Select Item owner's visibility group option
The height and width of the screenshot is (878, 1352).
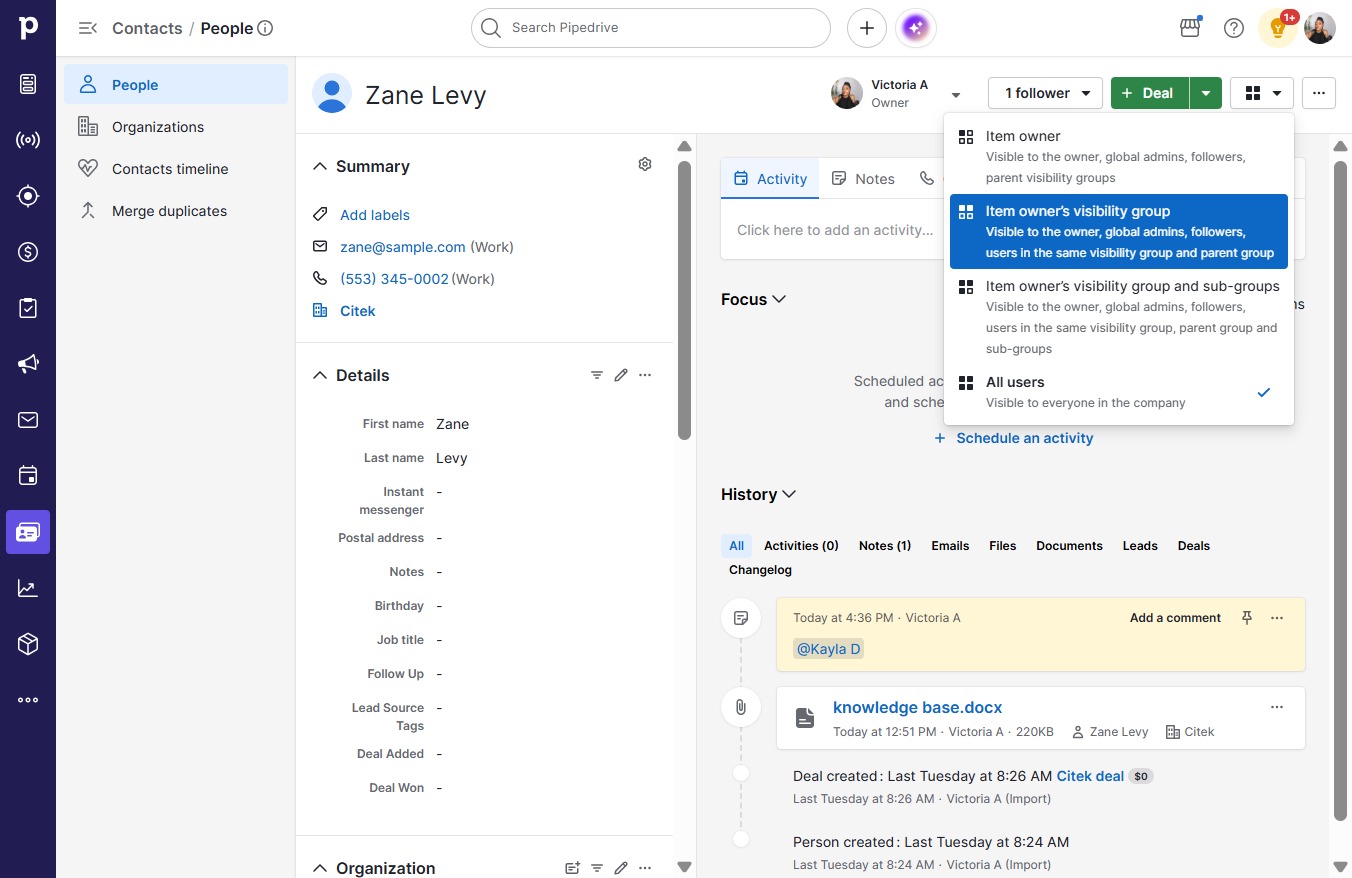(x=1119, y=231)
